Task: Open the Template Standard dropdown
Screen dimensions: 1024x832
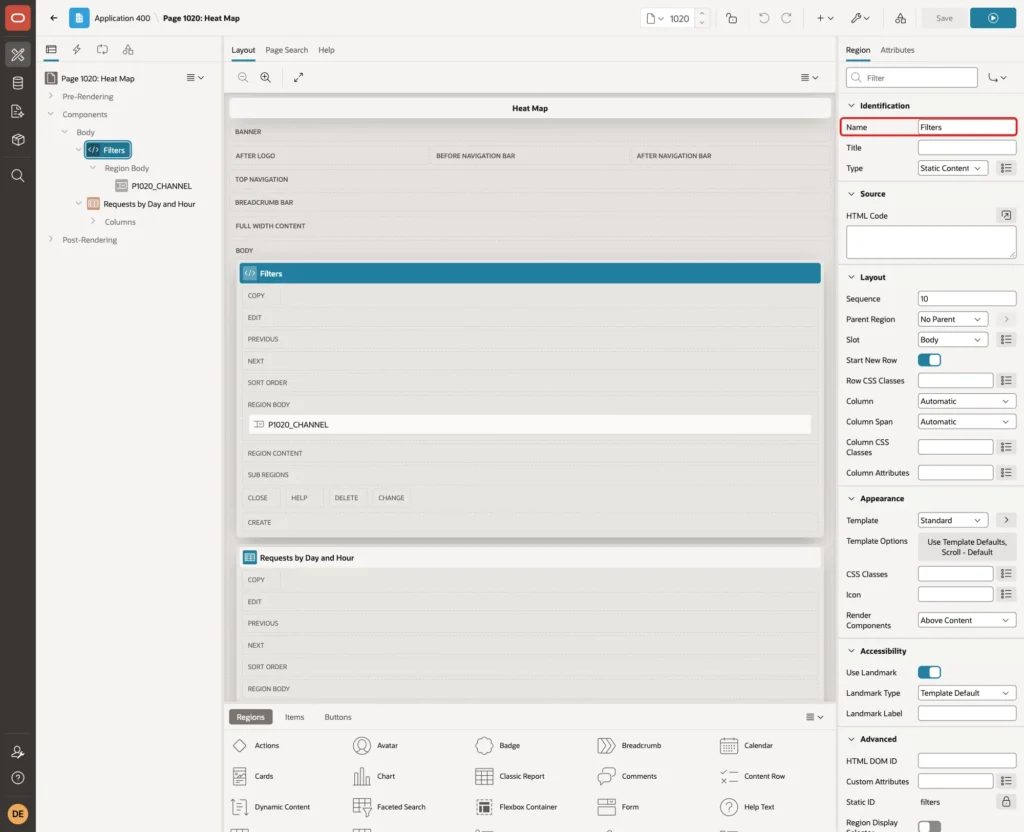Action: (x=953, y=520)
